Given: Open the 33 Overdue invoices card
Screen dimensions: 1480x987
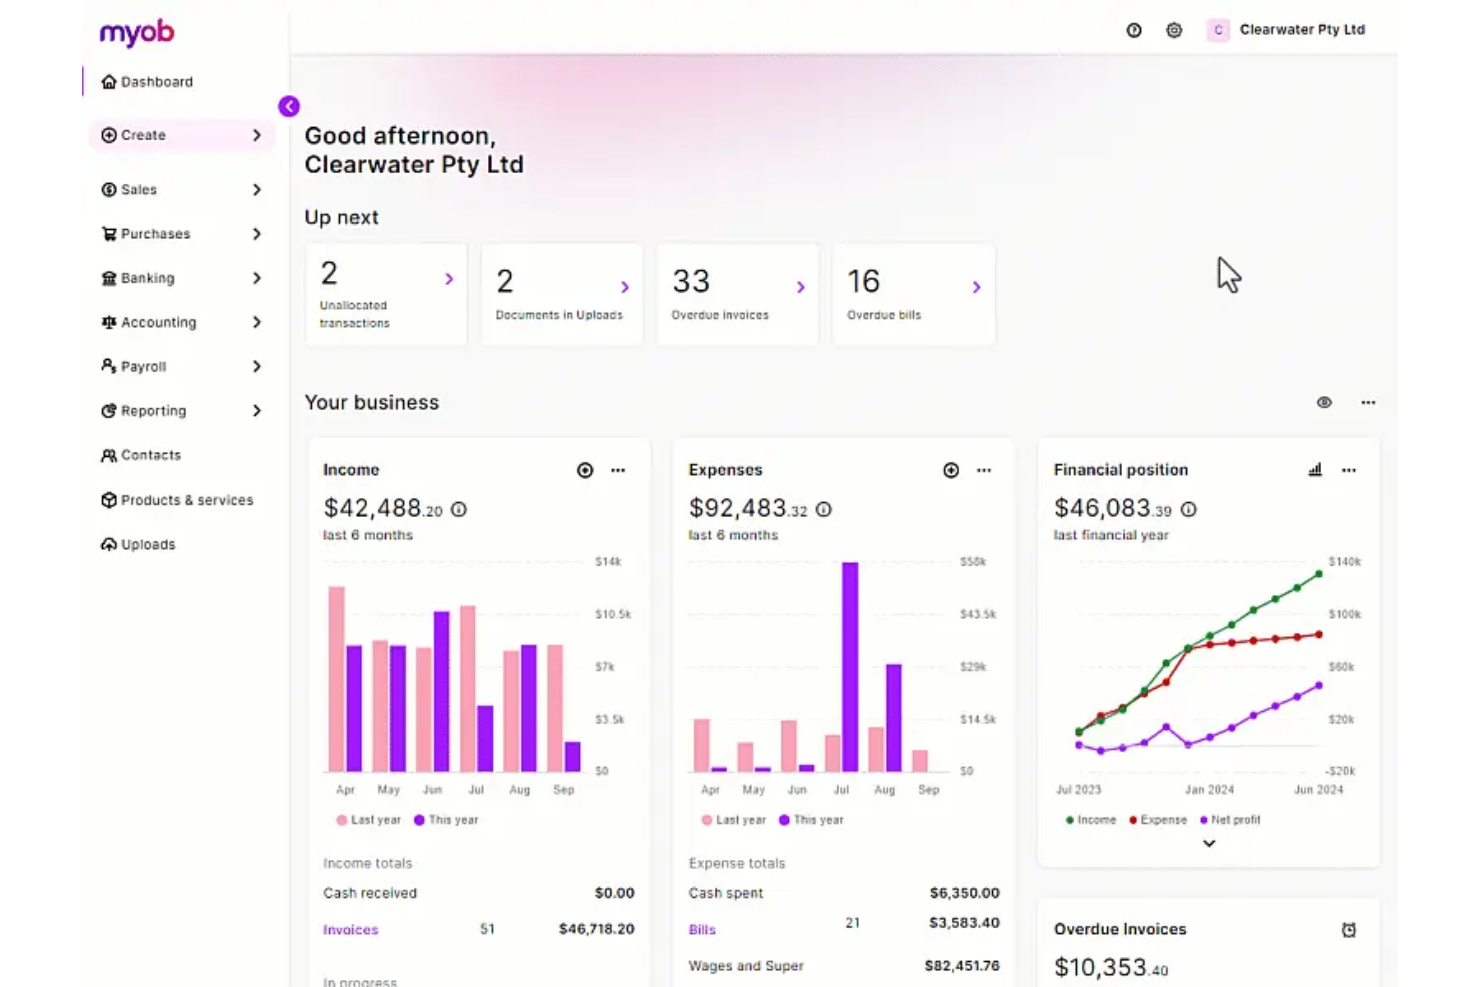Looking at the screenshot, I should click(738, 295).
